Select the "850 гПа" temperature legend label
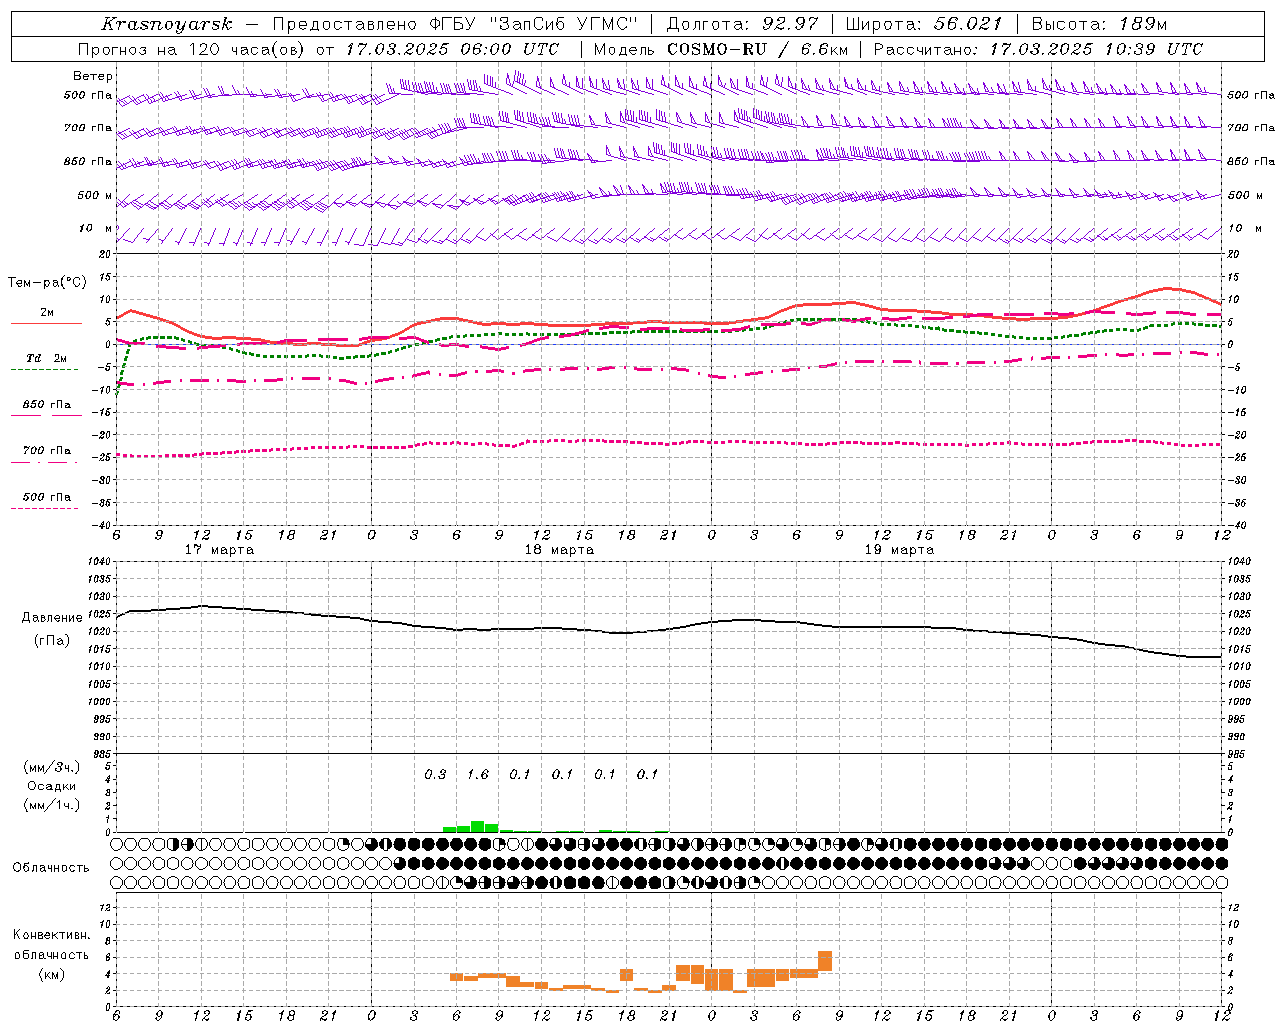Viewport: 1280px width, 1024px height. (46, 405)
